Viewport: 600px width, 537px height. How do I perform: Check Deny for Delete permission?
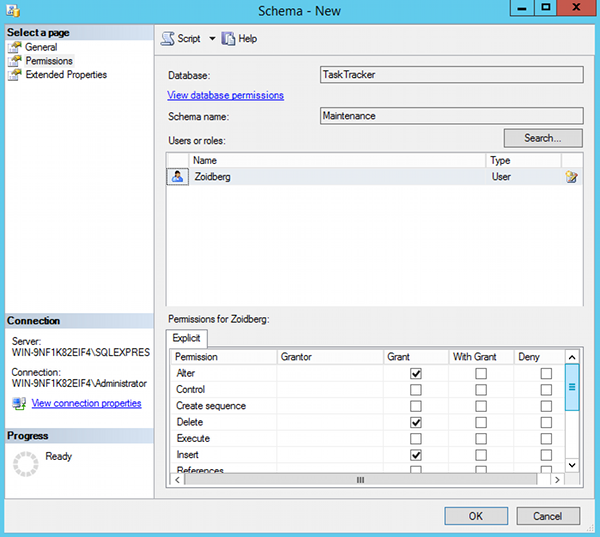546,422
